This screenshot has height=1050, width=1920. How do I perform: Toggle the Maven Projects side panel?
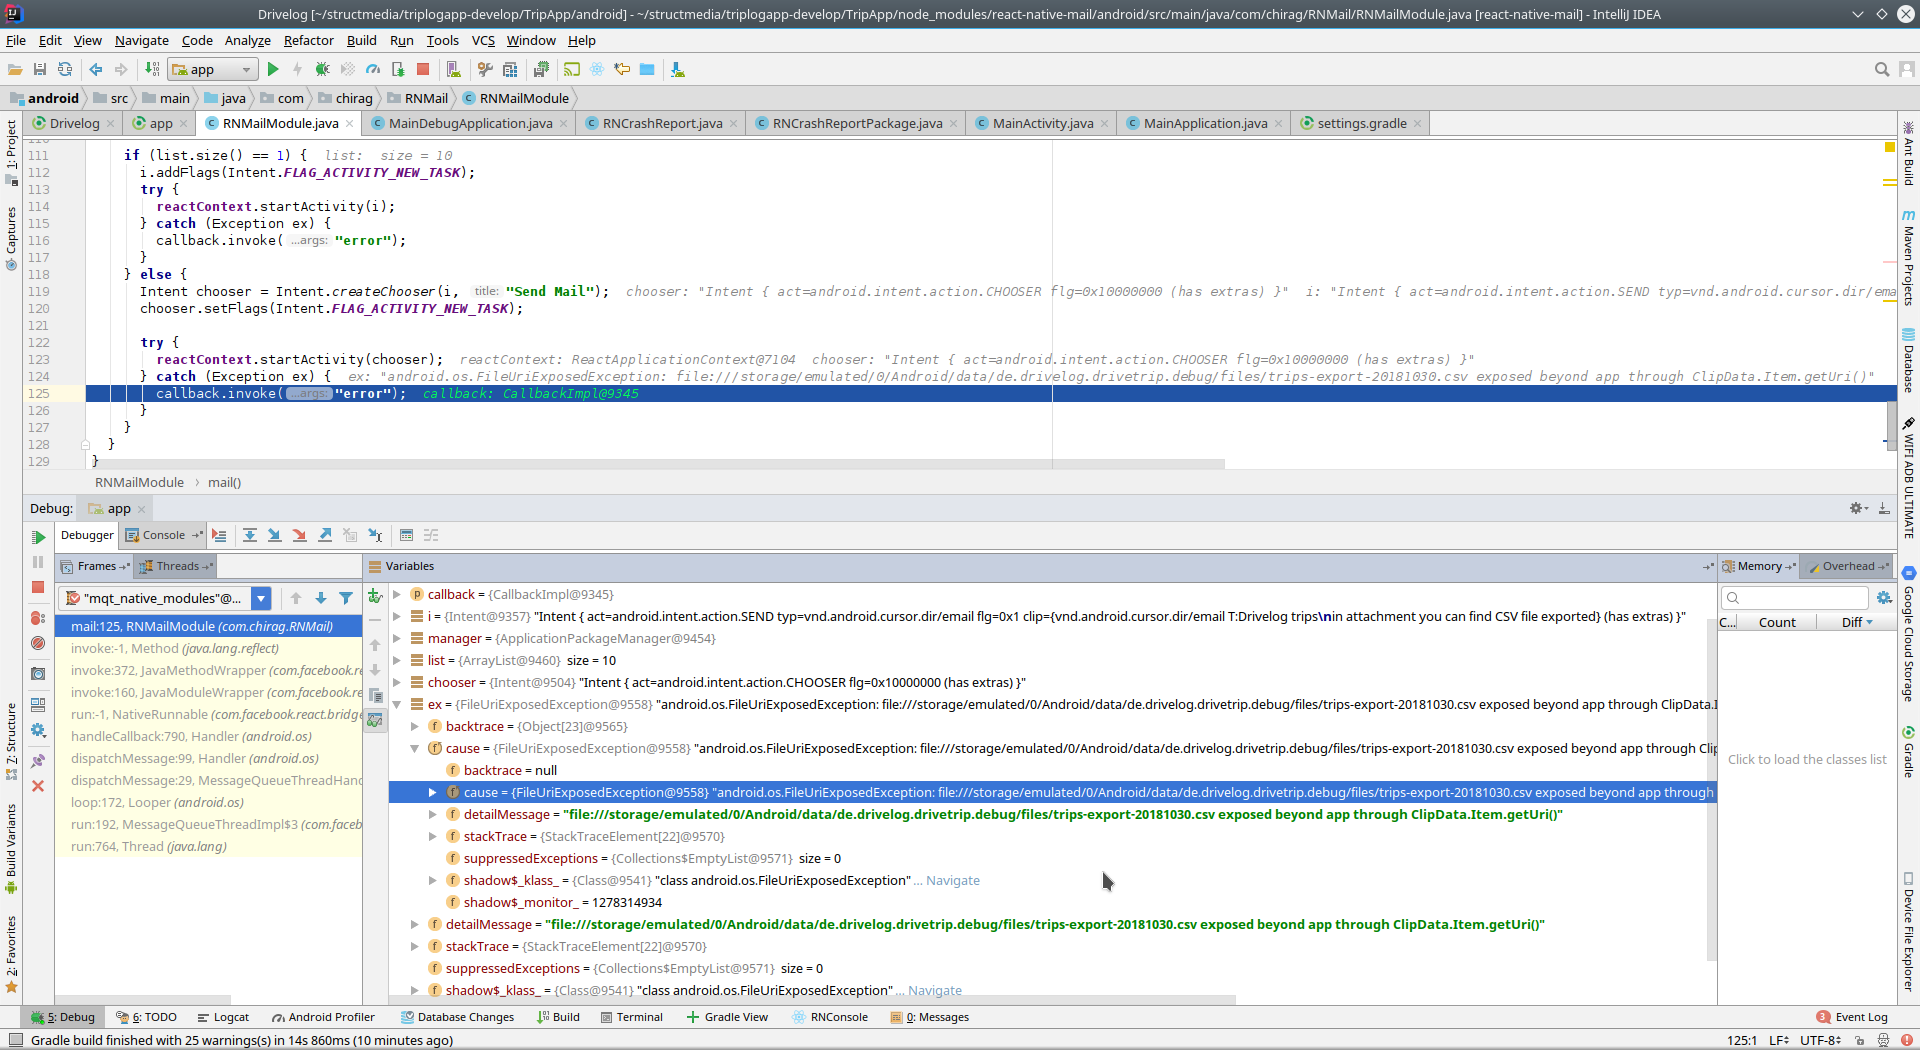click(1908, 257)
